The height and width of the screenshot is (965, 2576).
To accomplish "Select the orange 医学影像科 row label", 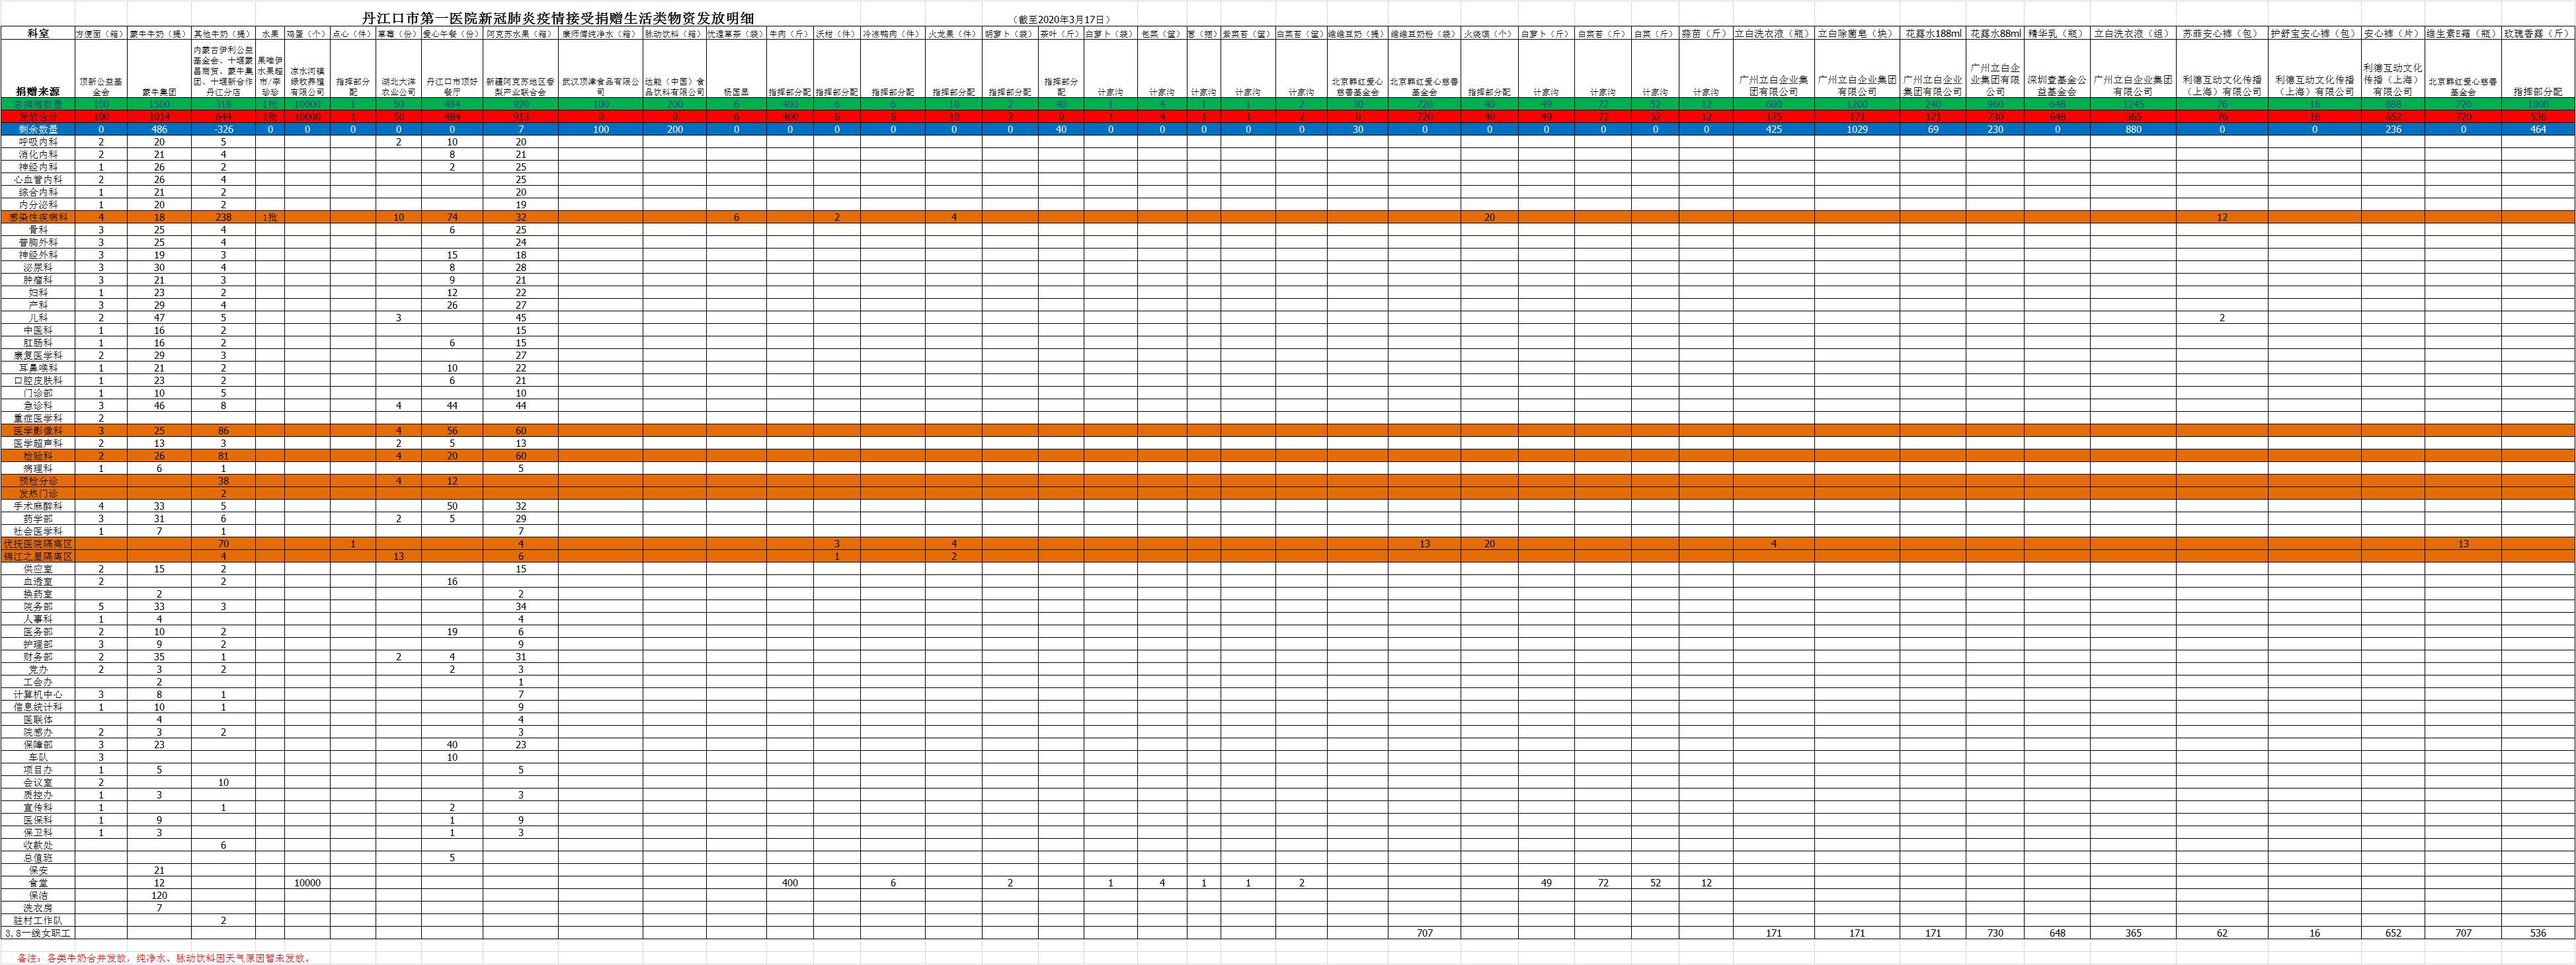I will [x=38, y=430].
